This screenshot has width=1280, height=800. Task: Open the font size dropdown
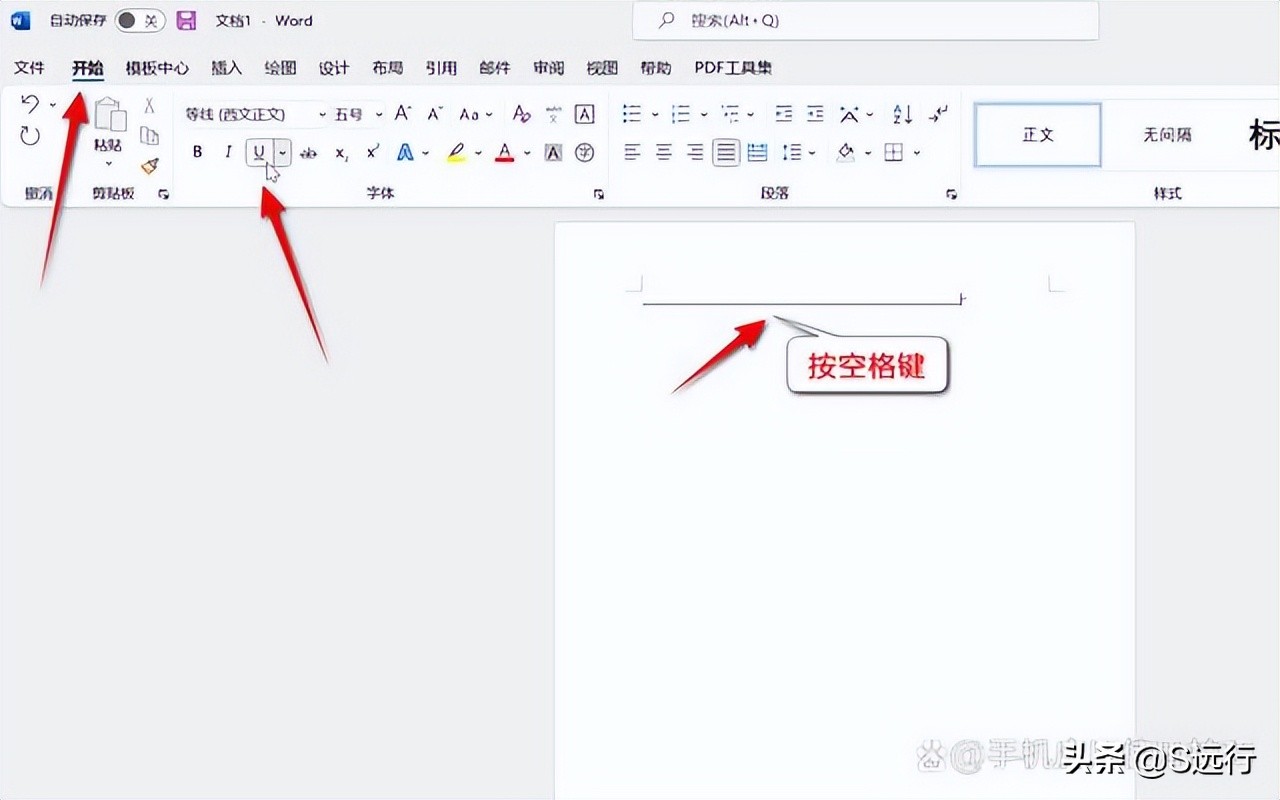point(378,113)
